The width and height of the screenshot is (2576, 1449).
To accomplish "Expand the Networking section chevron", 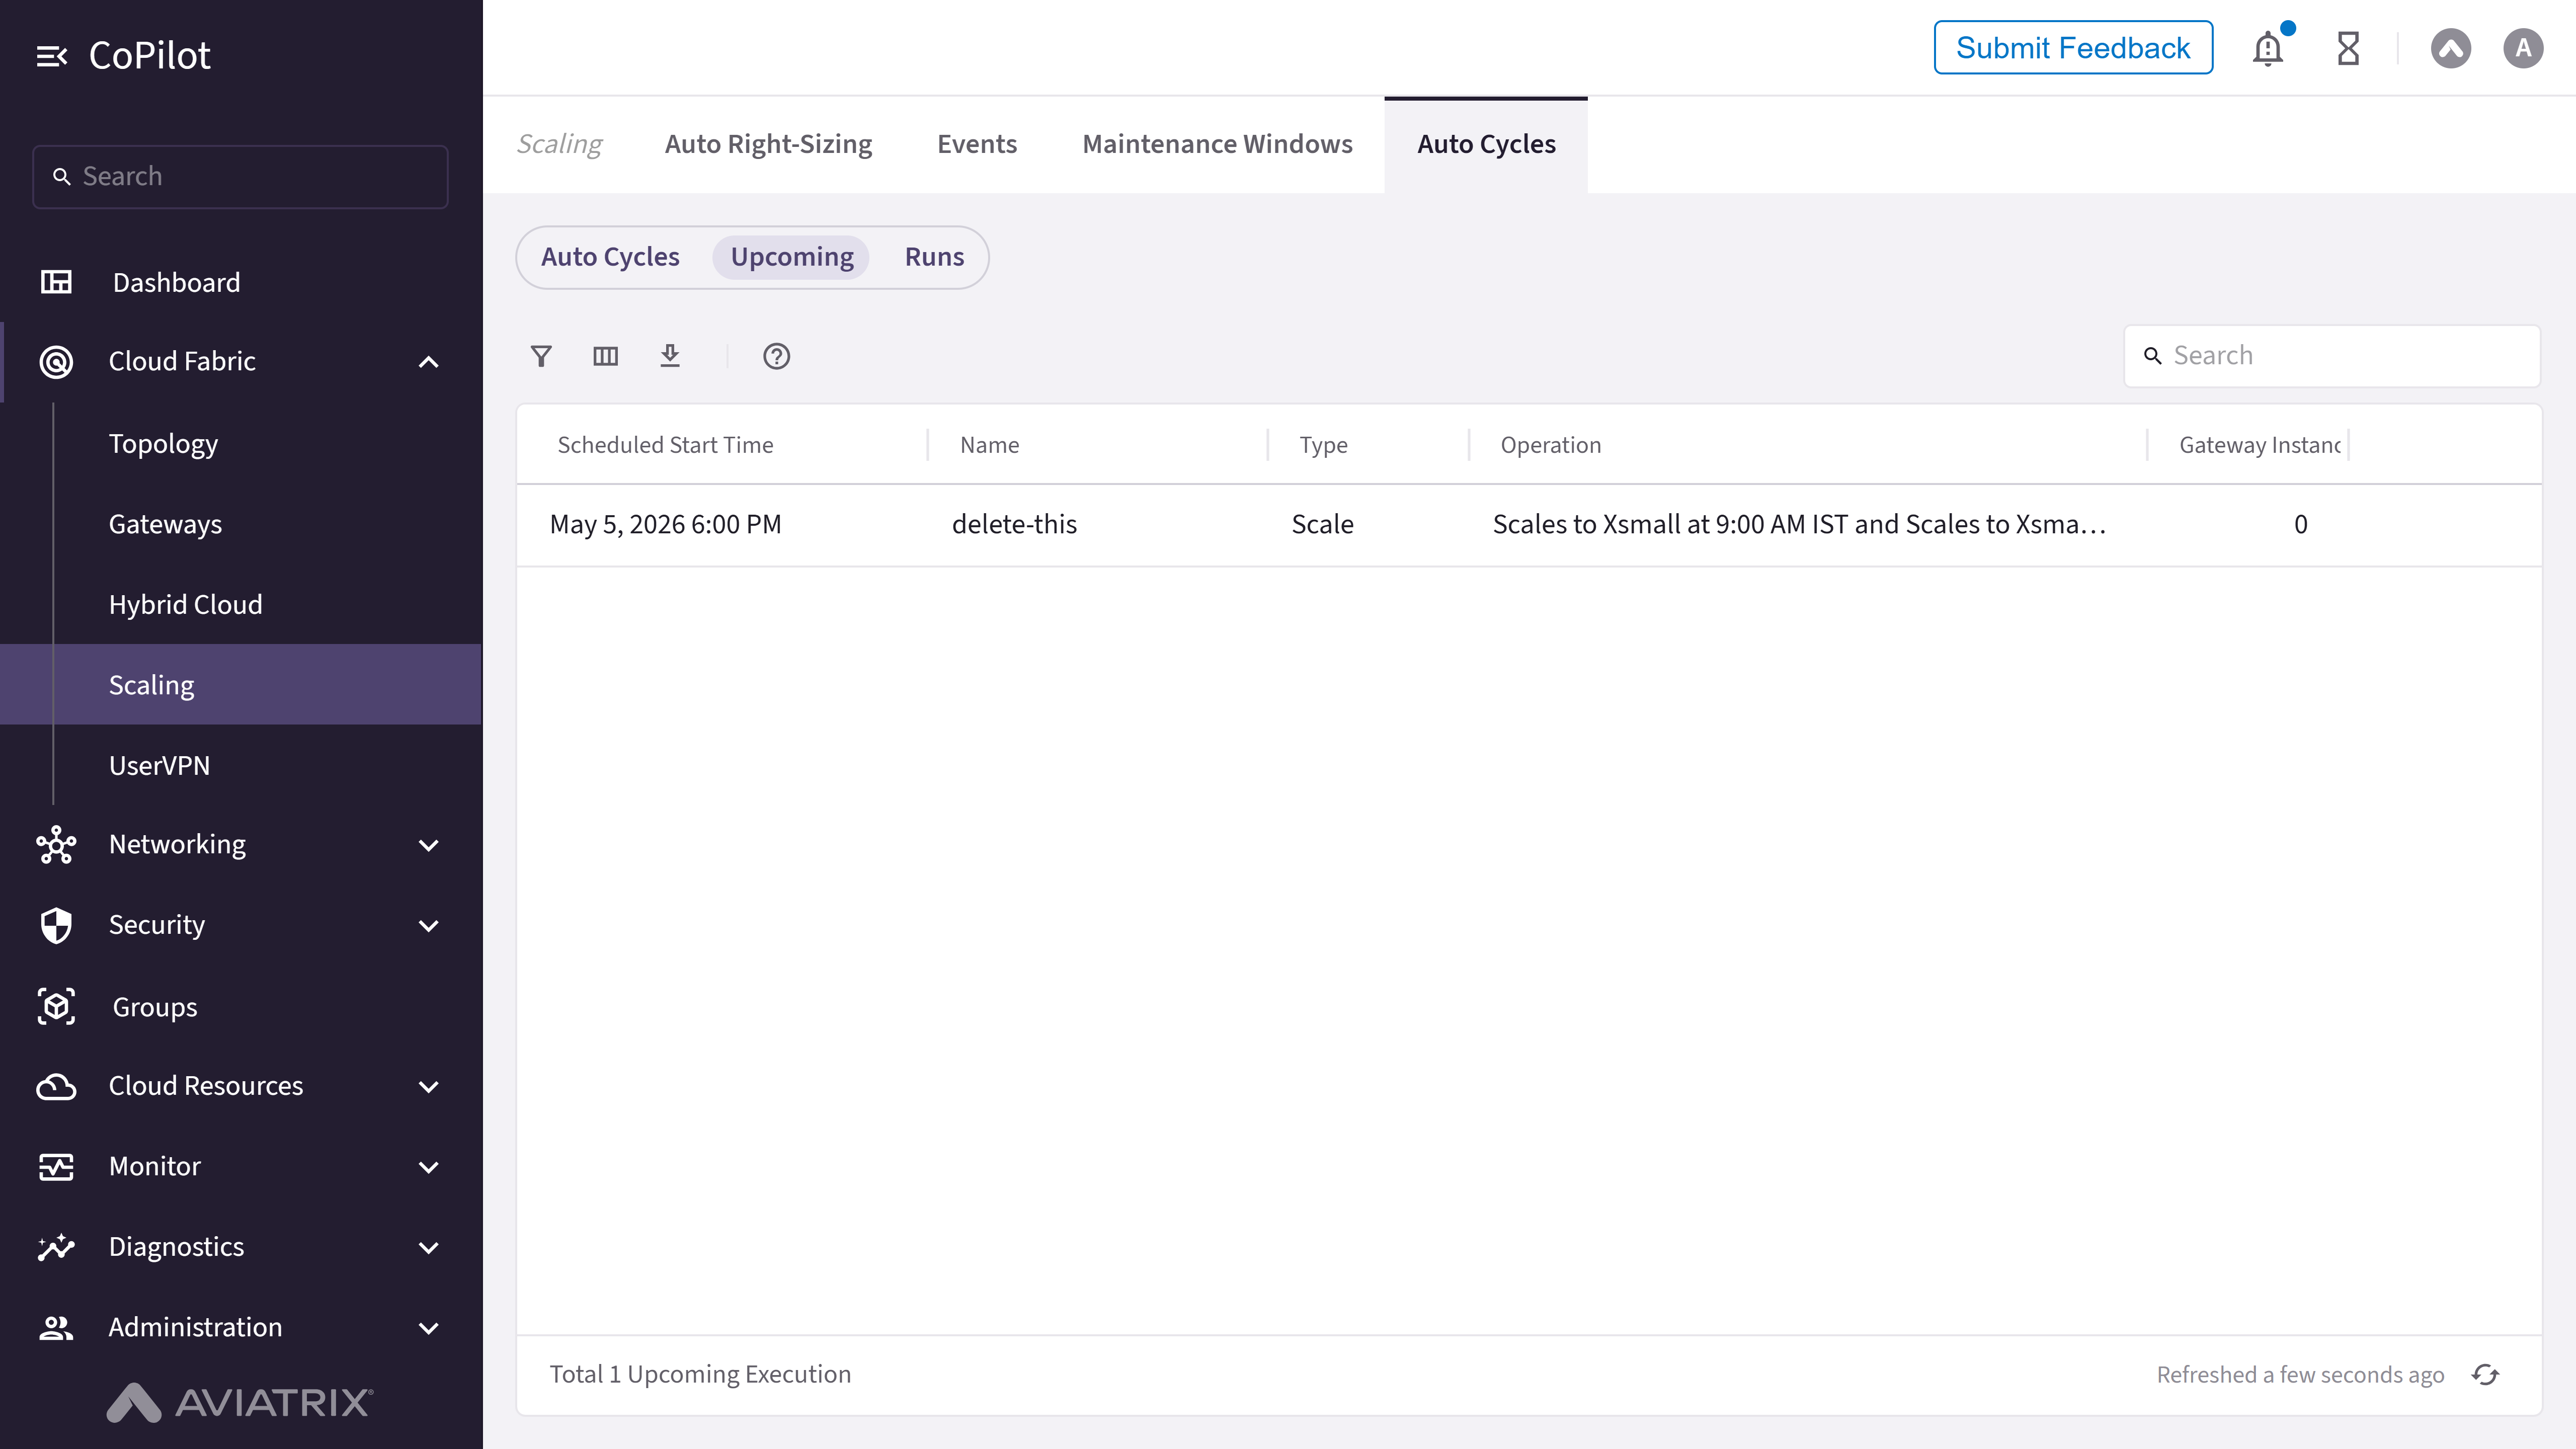I will coord(428,846).
